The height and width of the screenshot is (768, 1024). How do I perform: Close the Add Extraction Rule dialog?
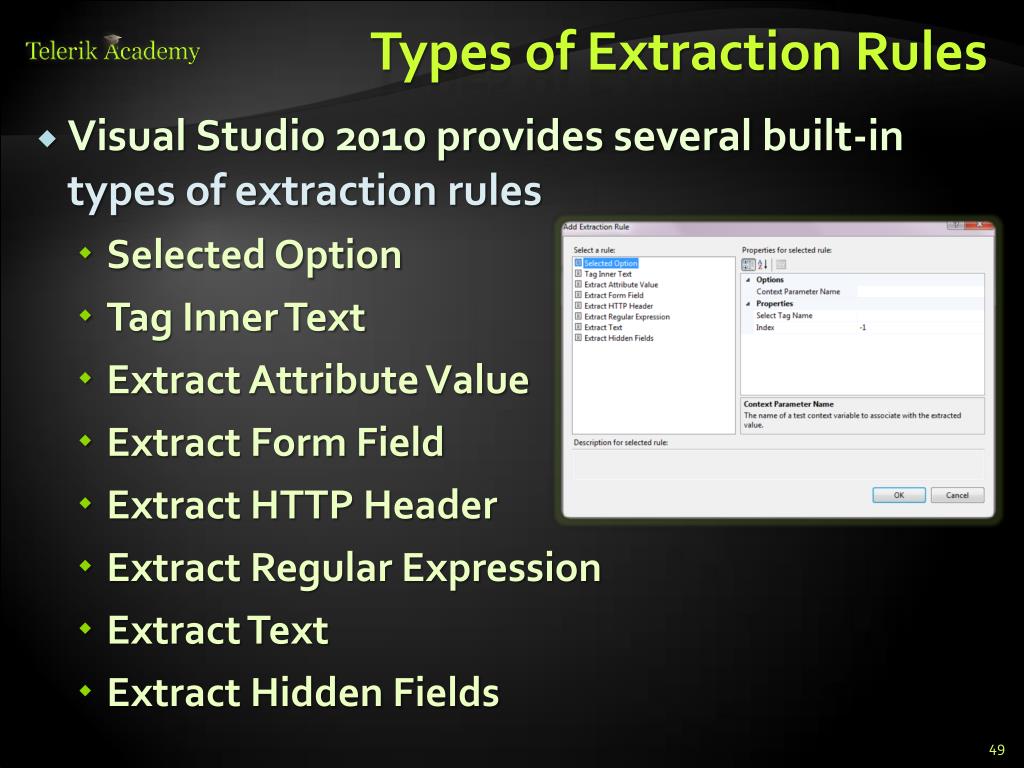point(980,225)
